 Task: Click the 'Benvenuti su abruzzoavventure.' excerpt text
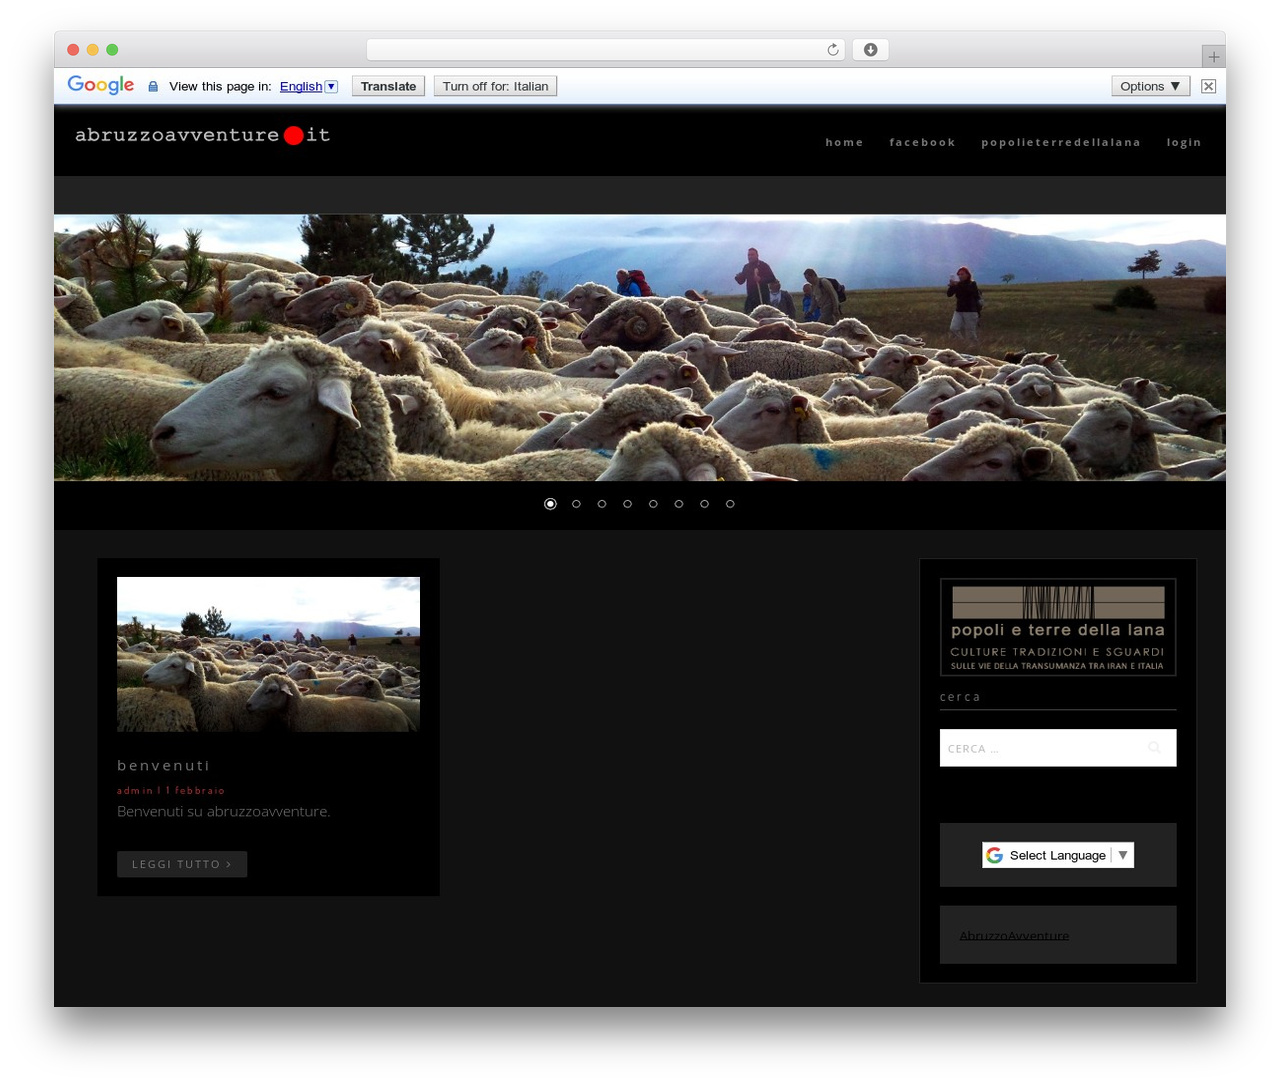click(x=223, y=811)
